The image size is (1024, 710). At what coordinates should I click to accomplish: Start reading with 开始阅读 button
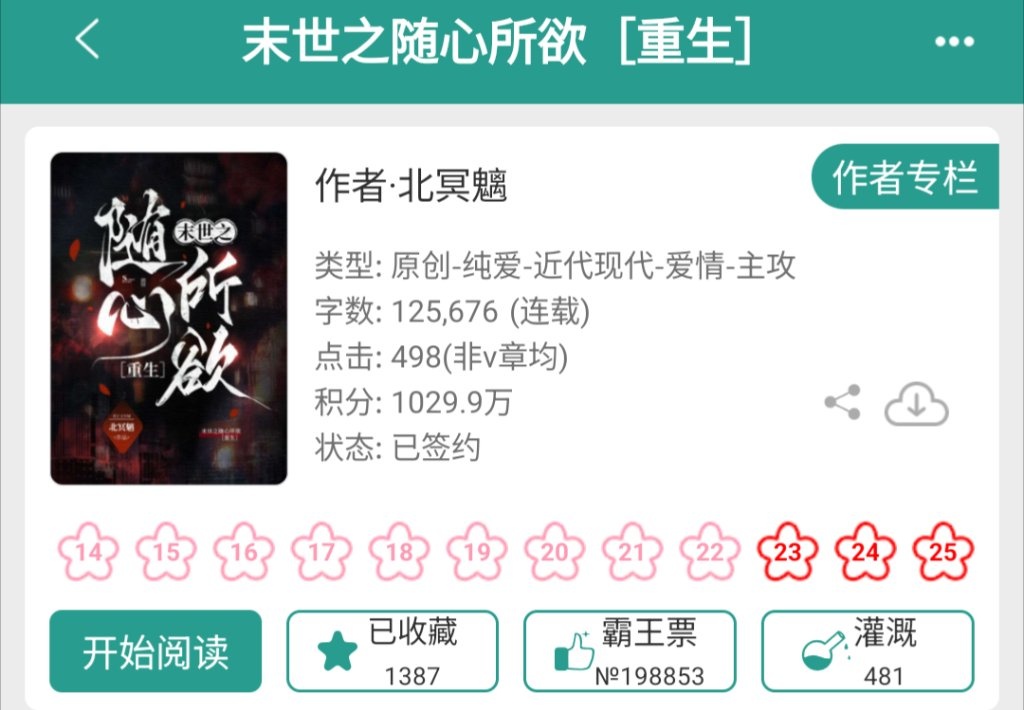155,651
